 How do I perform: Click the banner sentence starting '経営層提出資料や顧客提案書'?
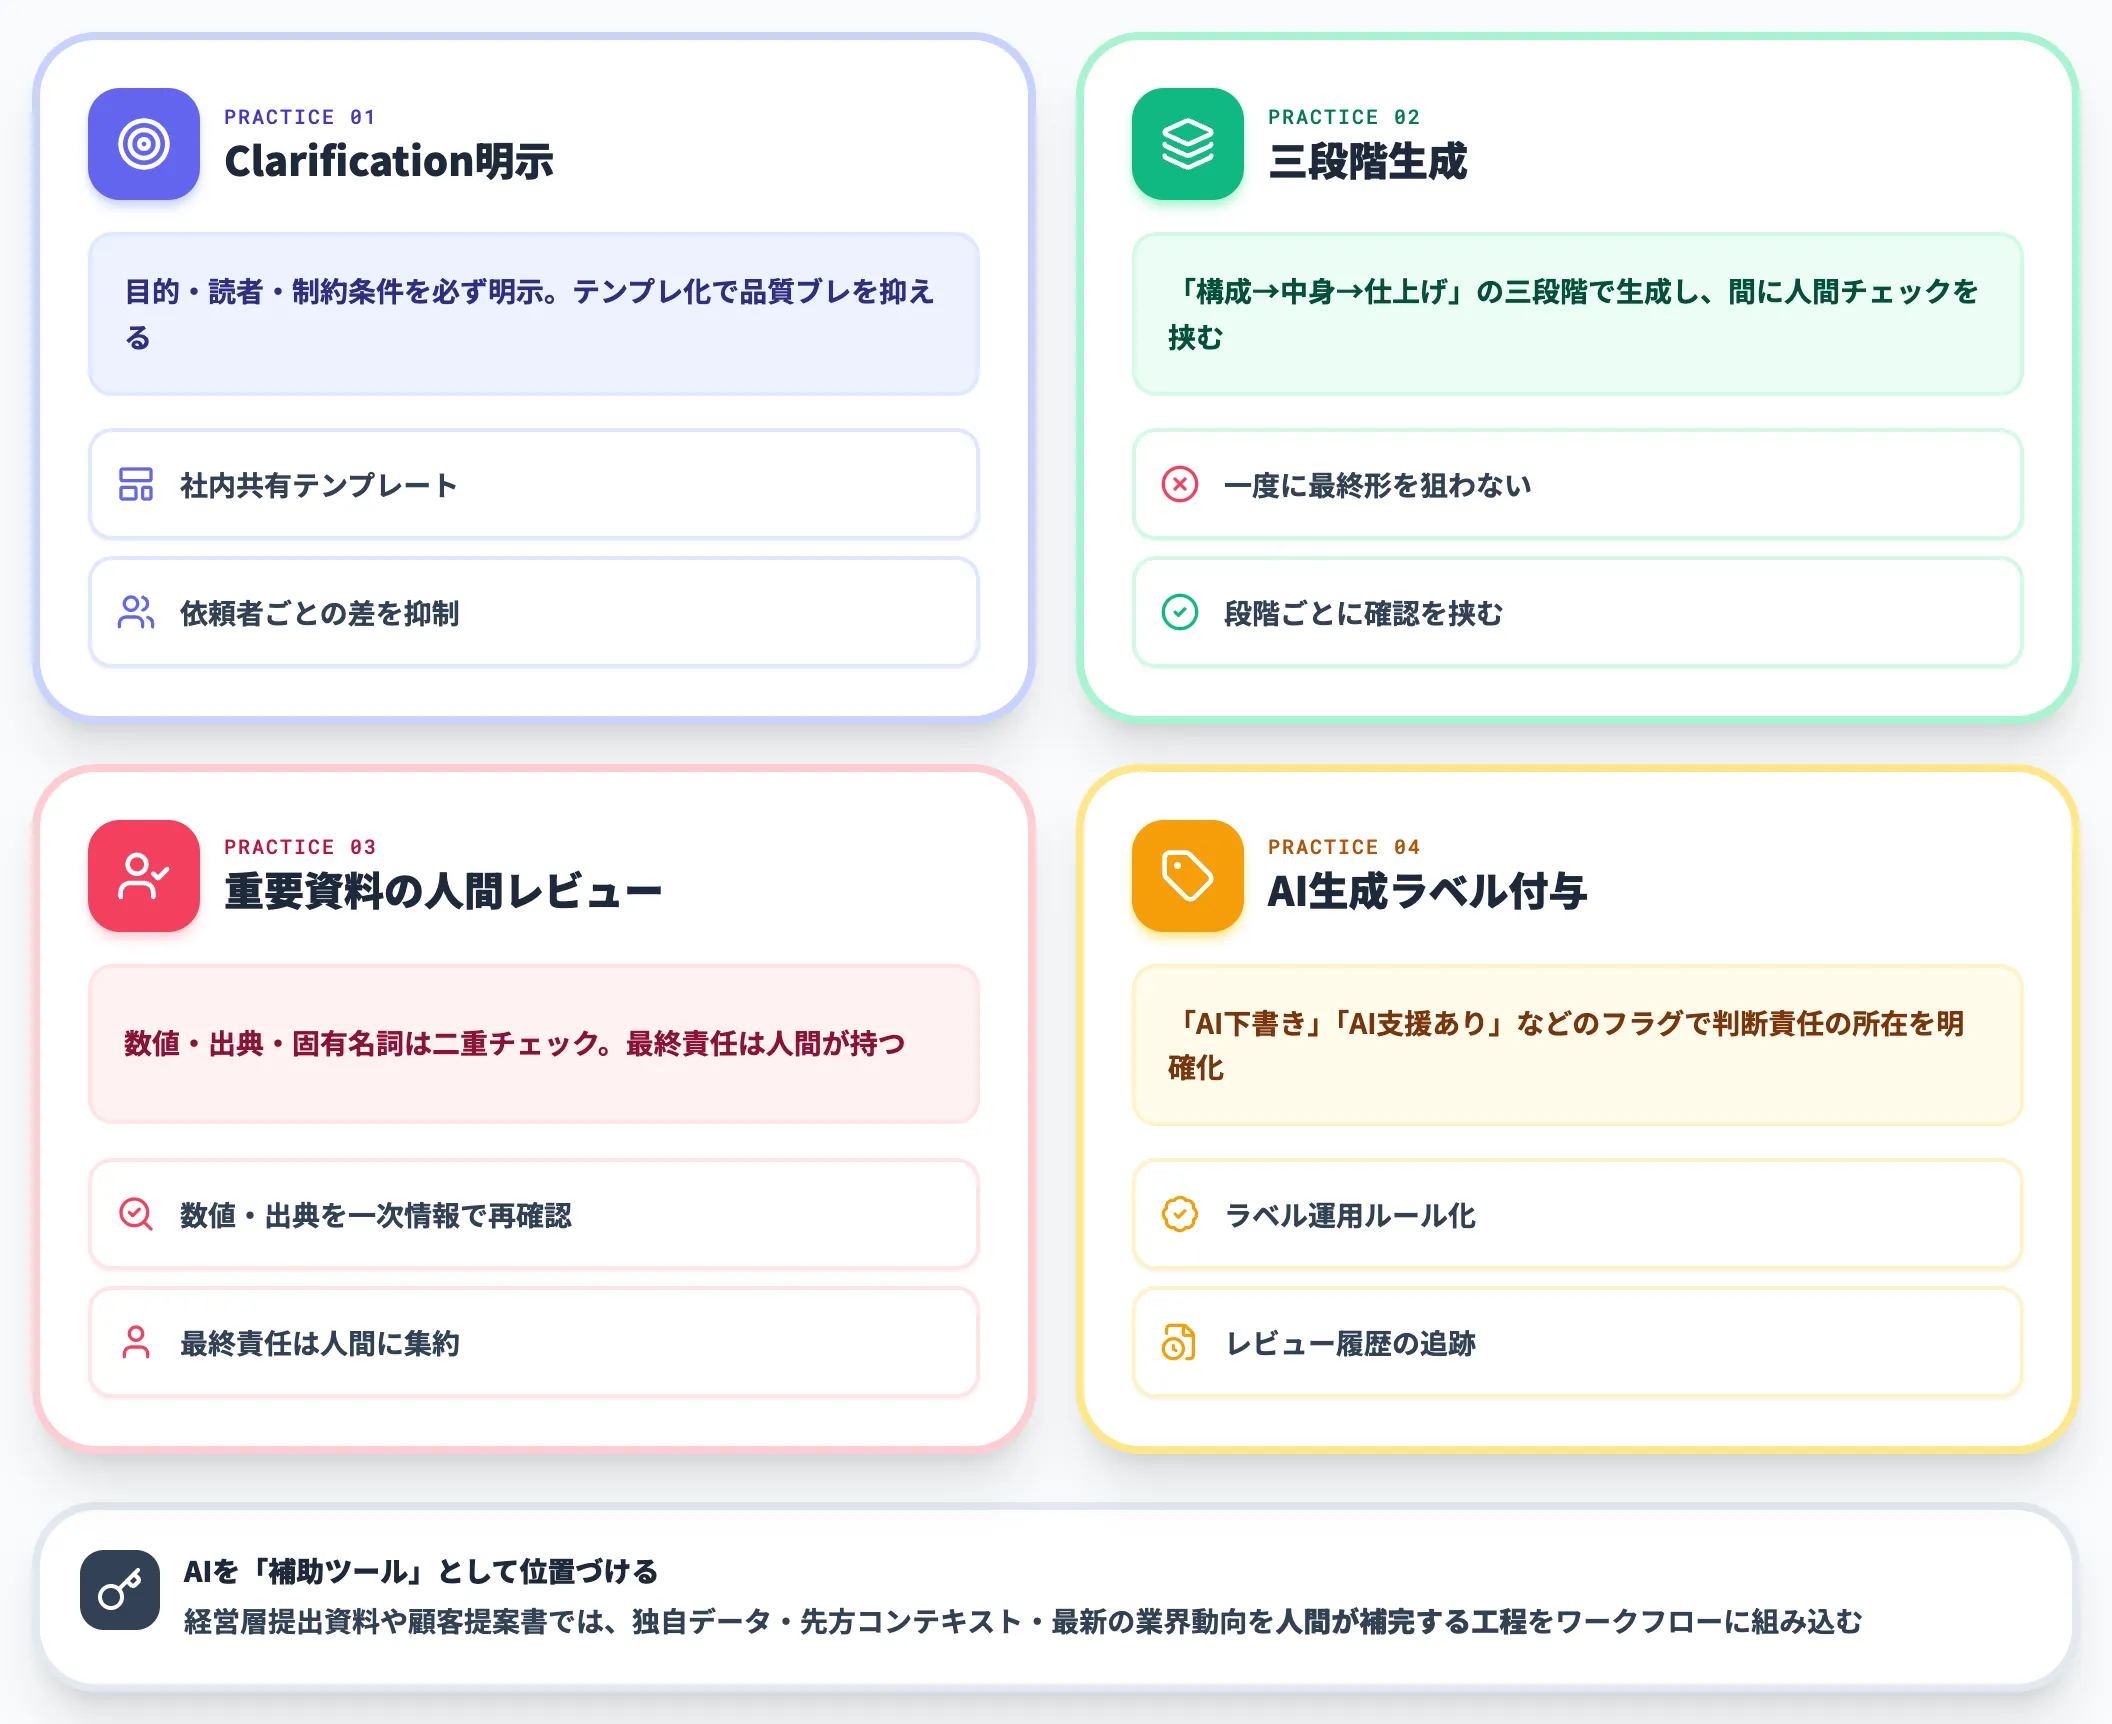pos(1023,1621)
